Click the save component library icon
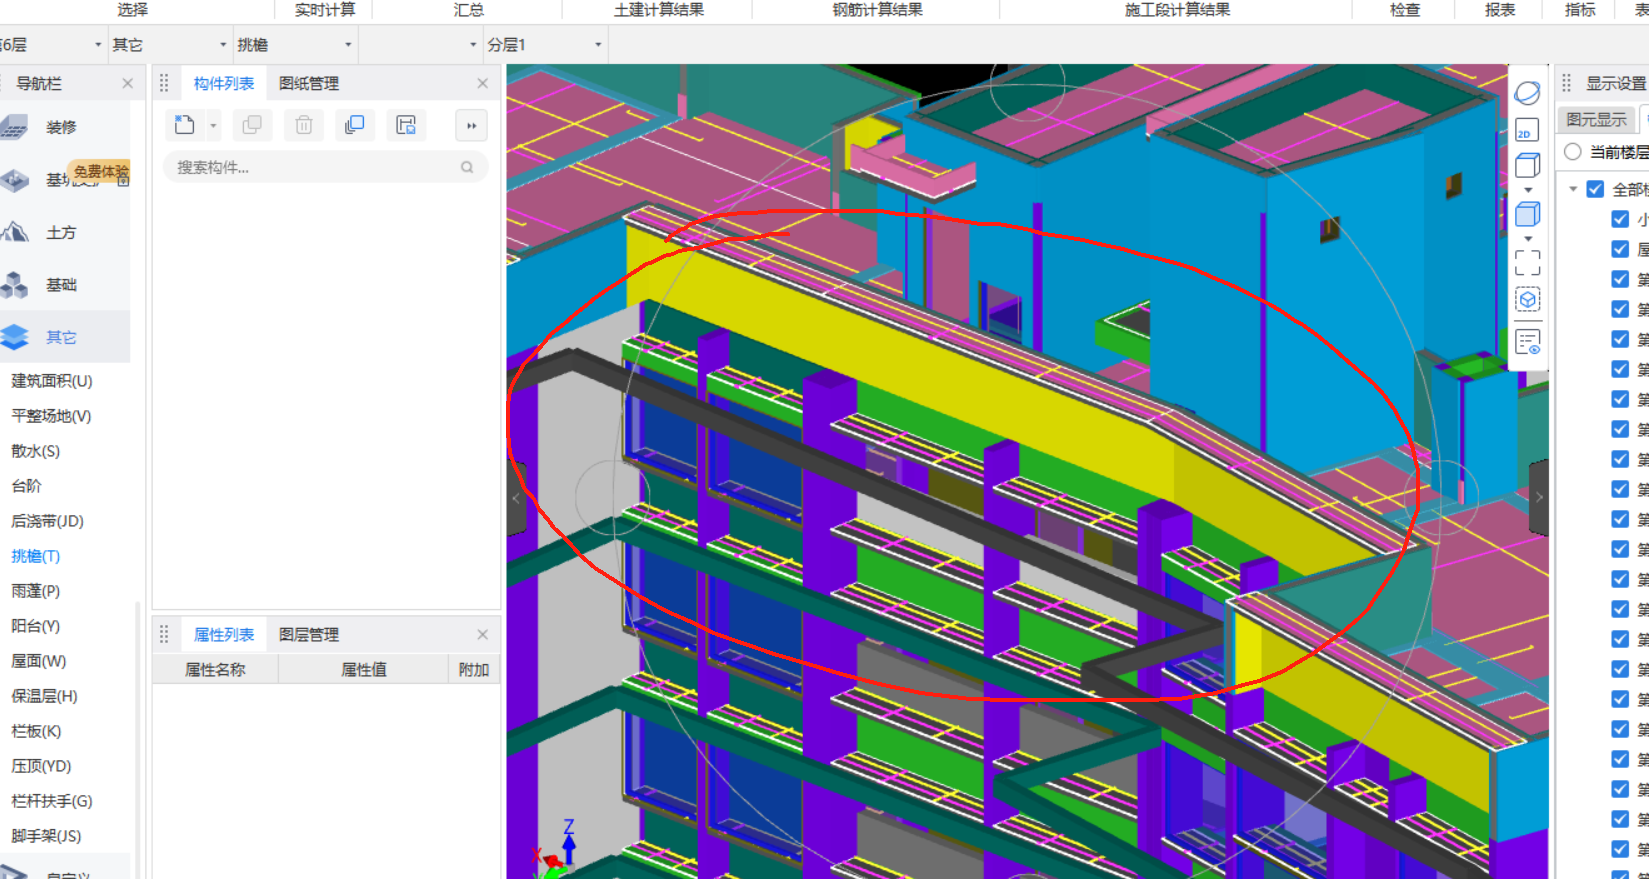The width and height of the screenshot is (1649, 879). click(x=405, y=125)
